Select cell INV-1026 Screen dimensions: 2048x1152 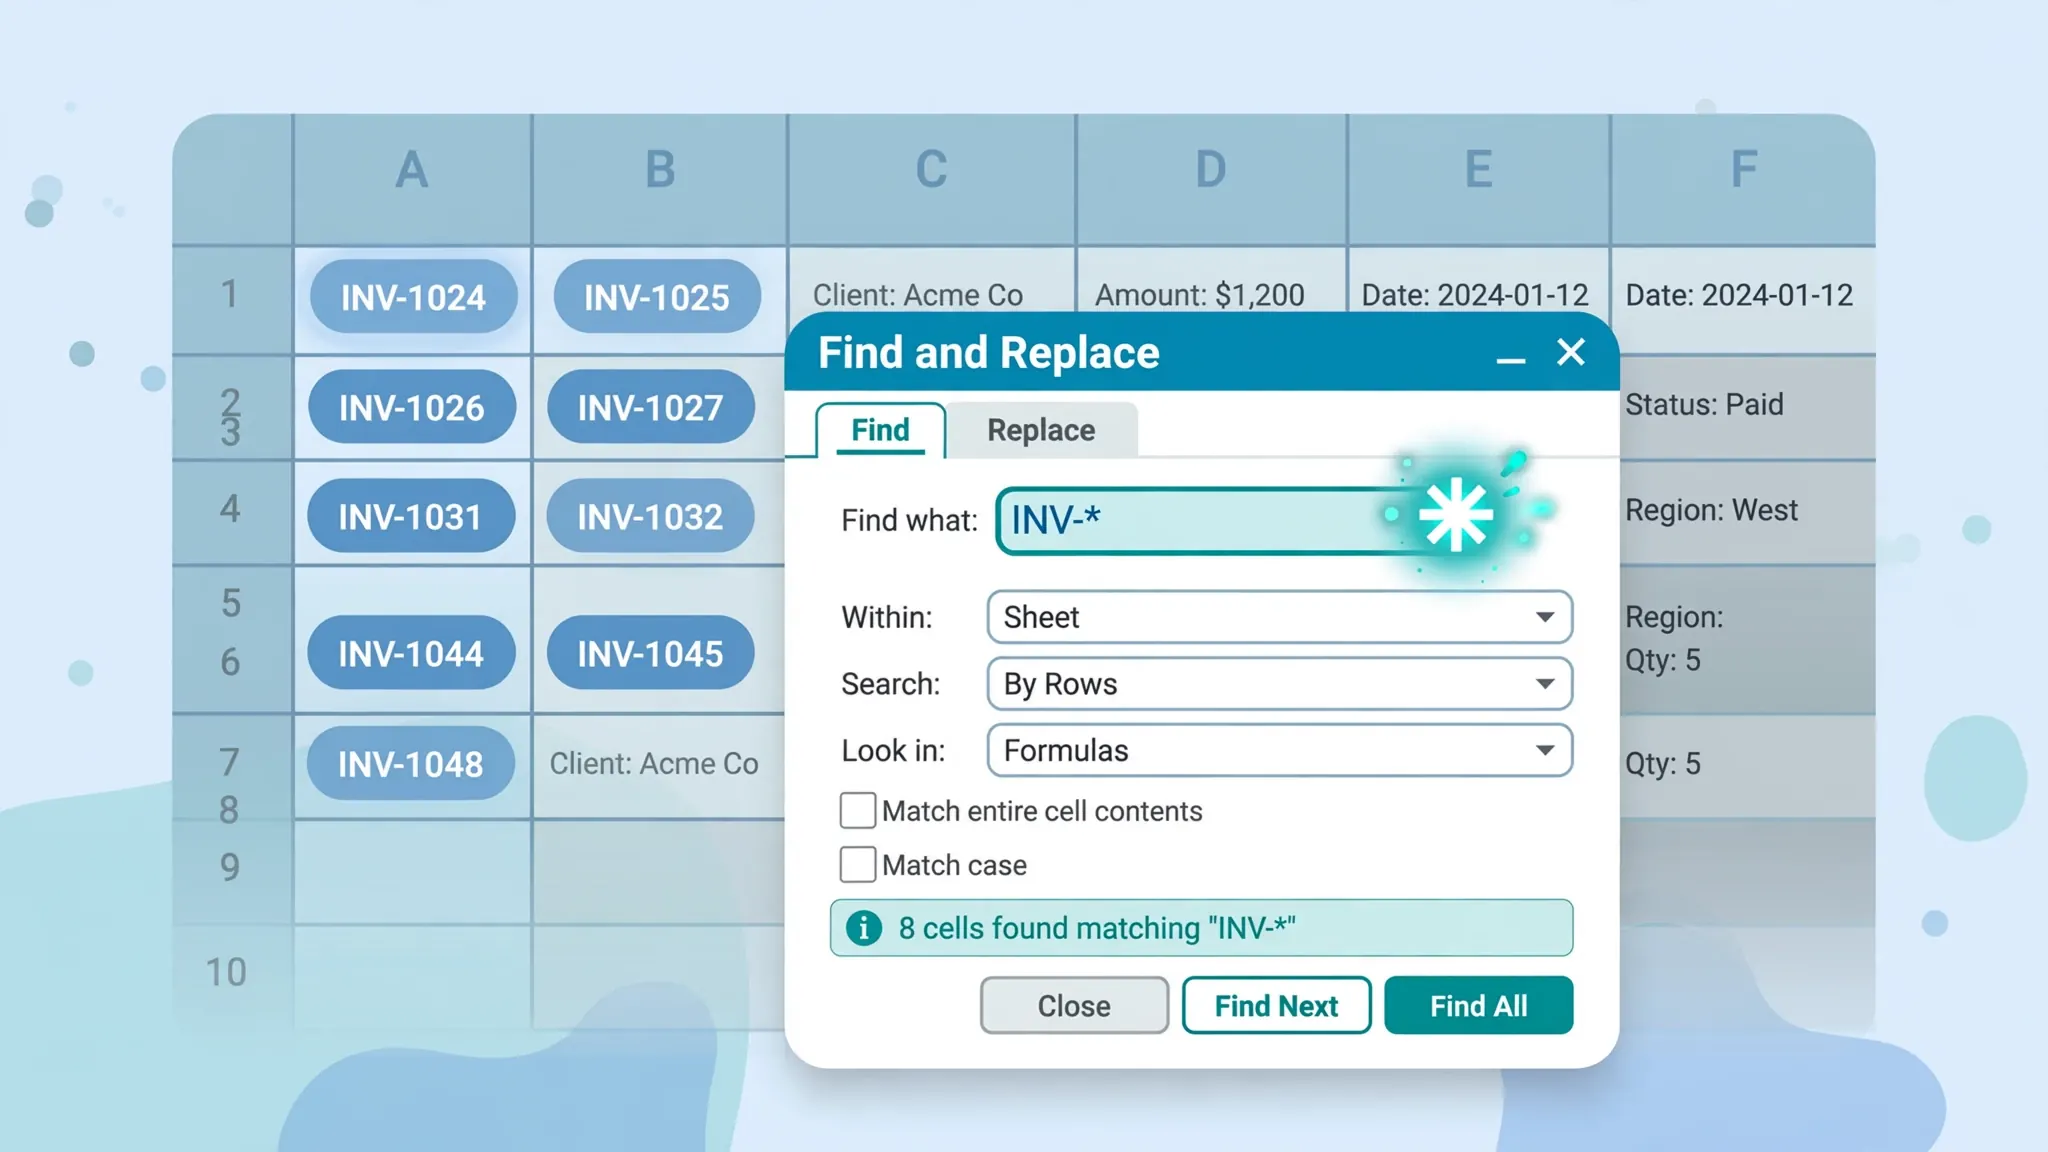pyautogui.click(x=411, y=407)
